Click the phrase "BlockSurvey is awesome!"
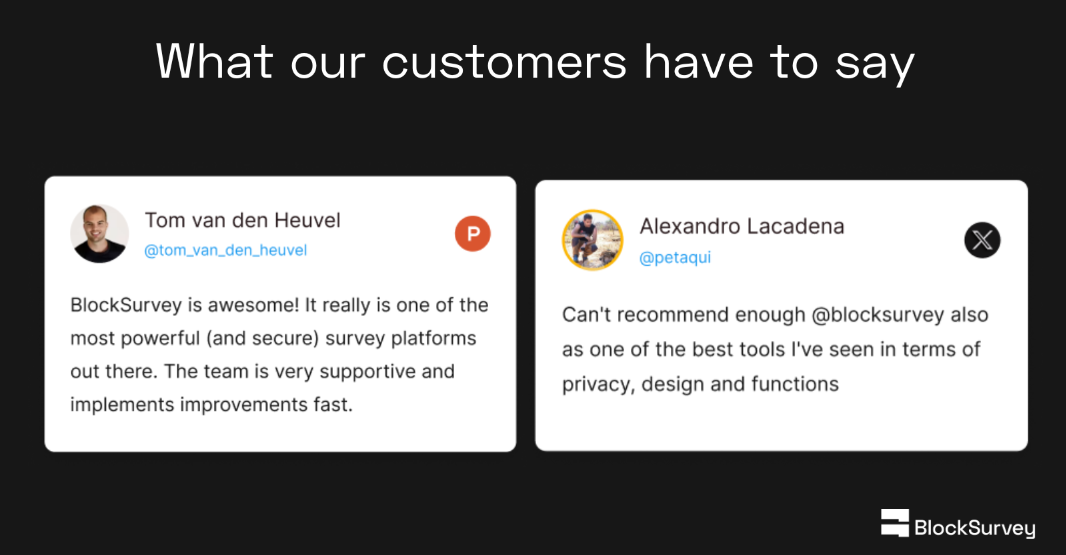 184,305
